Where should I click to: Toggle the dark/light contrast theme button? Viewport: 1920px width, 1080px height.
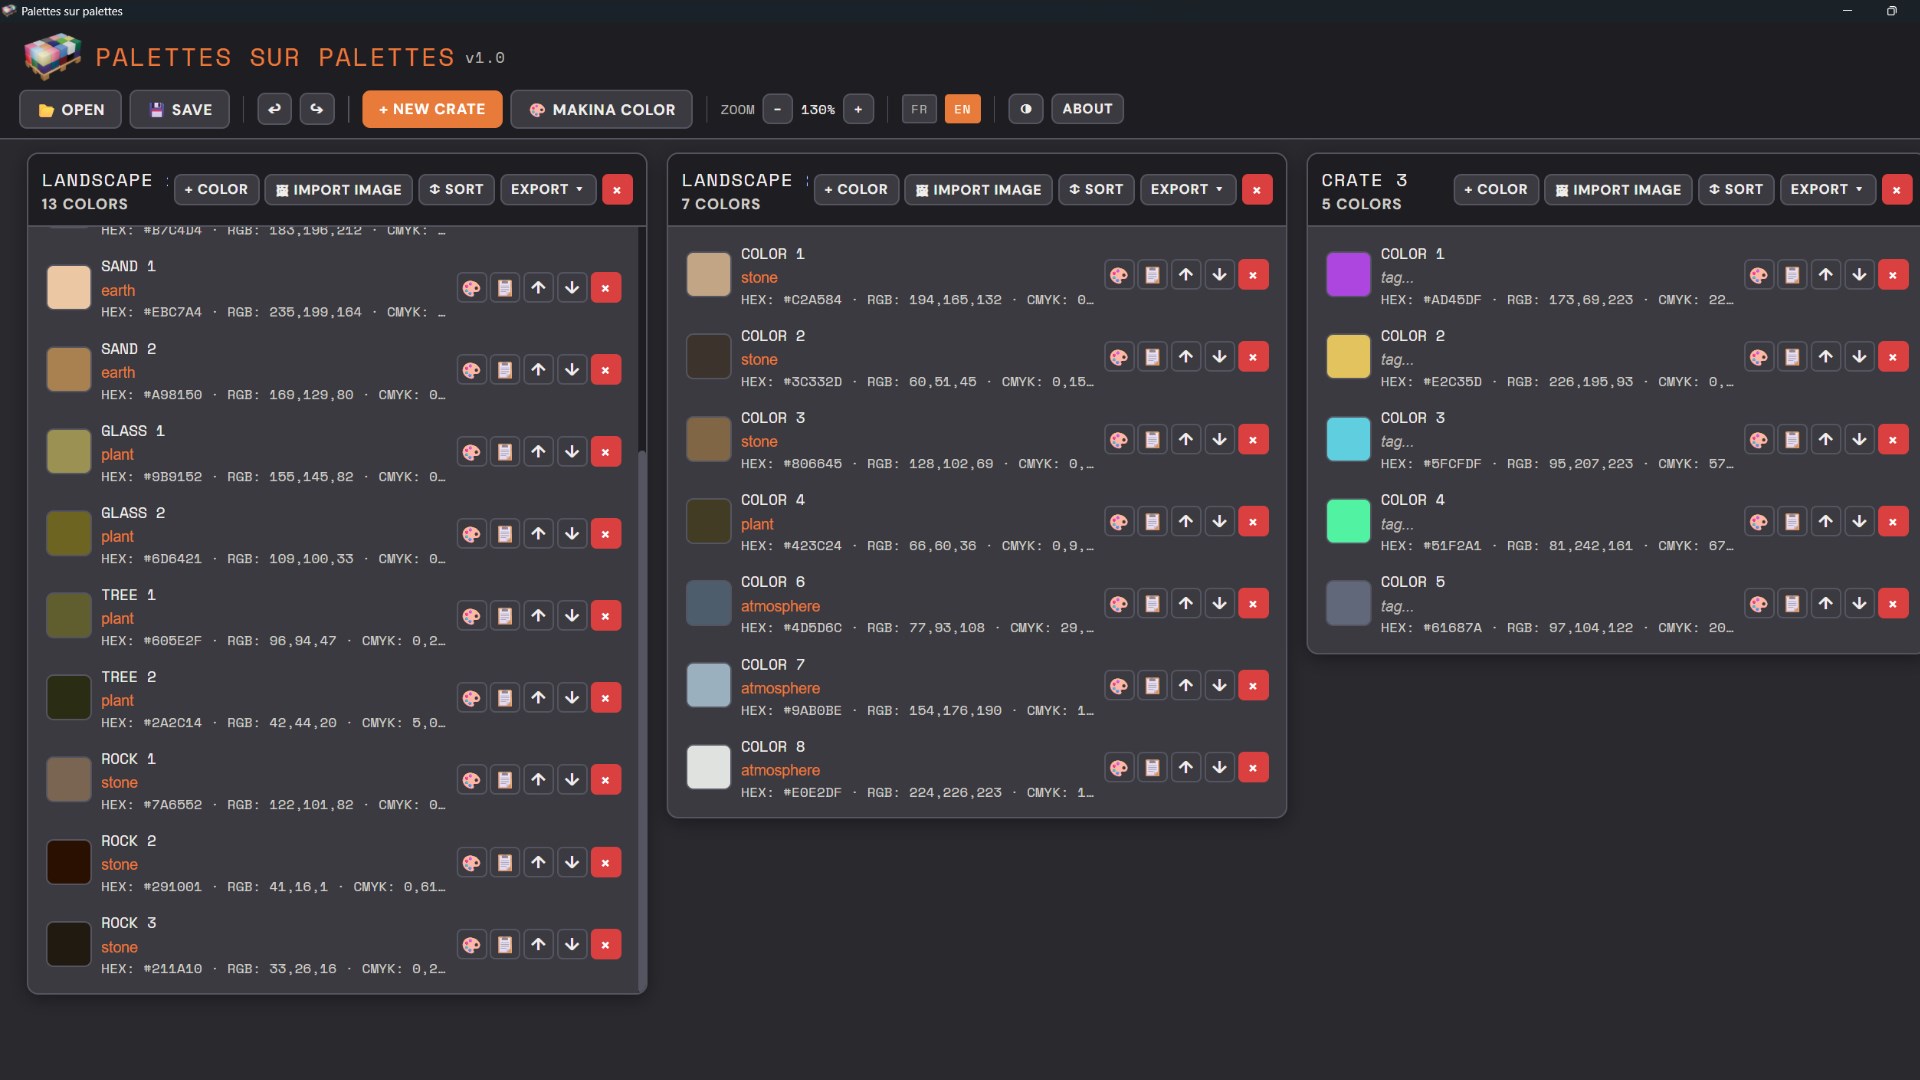click(x=1025, y=109)
